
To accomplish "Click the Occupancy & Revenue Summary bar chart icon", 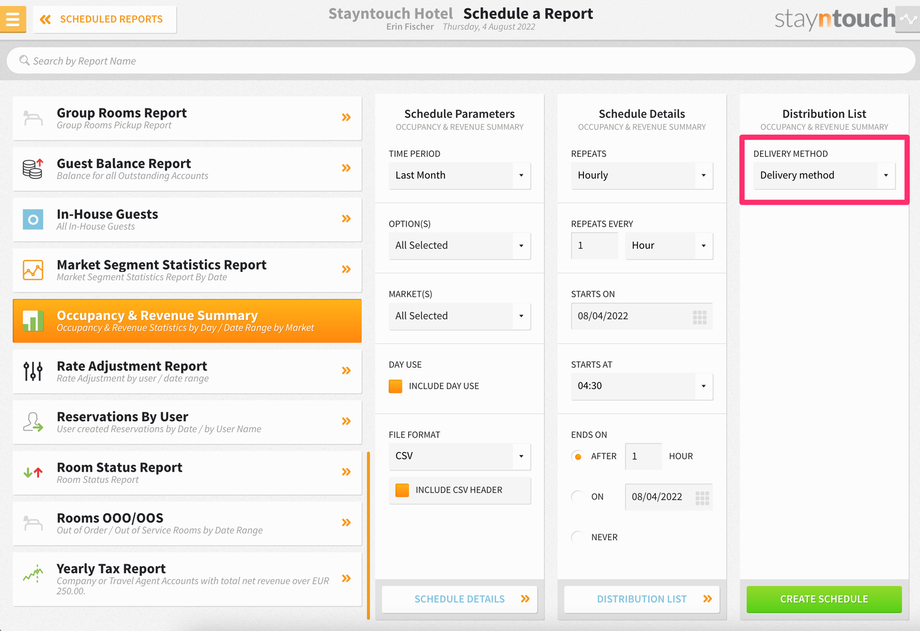I will click(x=33, y=320).
